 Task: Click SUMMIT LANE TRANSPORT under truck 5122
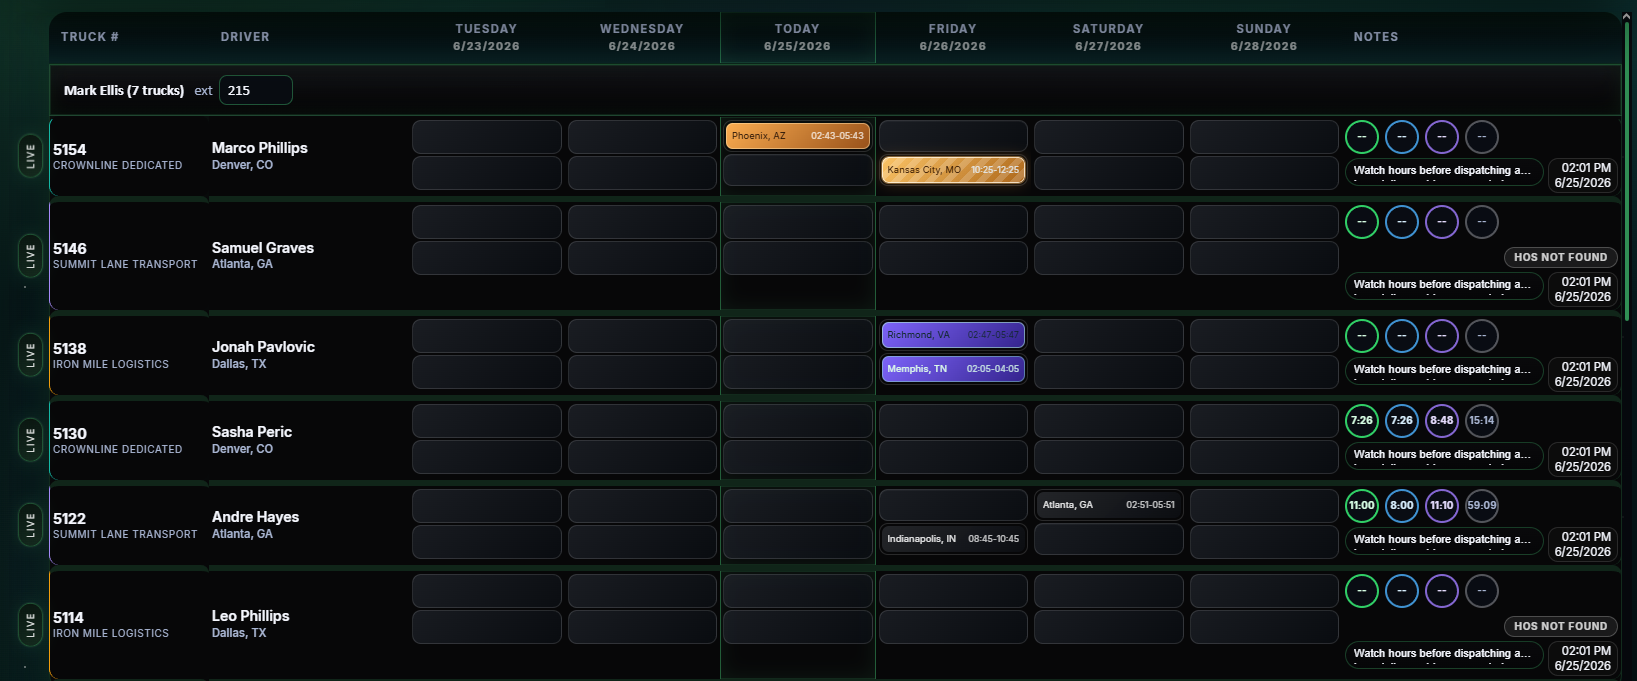click(x=125, y=535)
